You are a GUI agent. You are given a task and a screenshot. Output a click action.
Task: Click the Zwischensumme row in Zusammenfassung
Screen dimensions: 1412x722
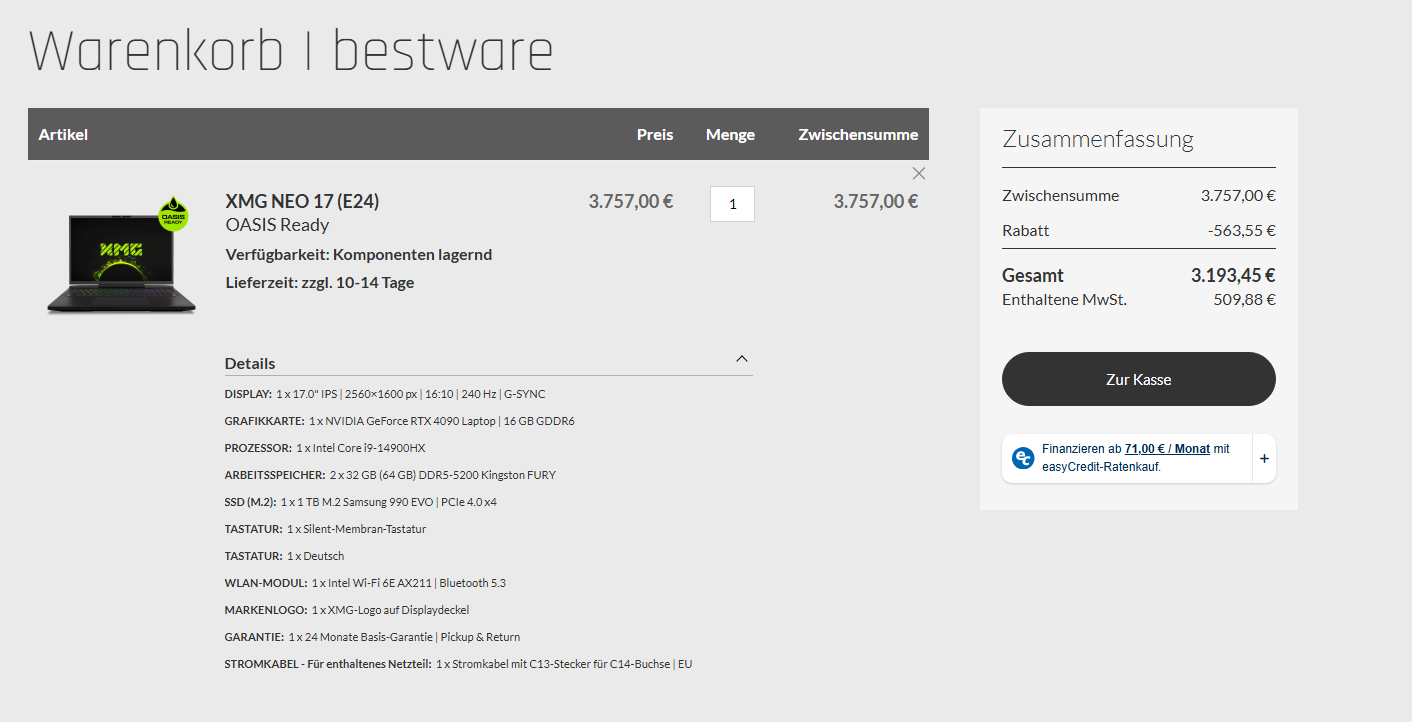(1139, 196)
